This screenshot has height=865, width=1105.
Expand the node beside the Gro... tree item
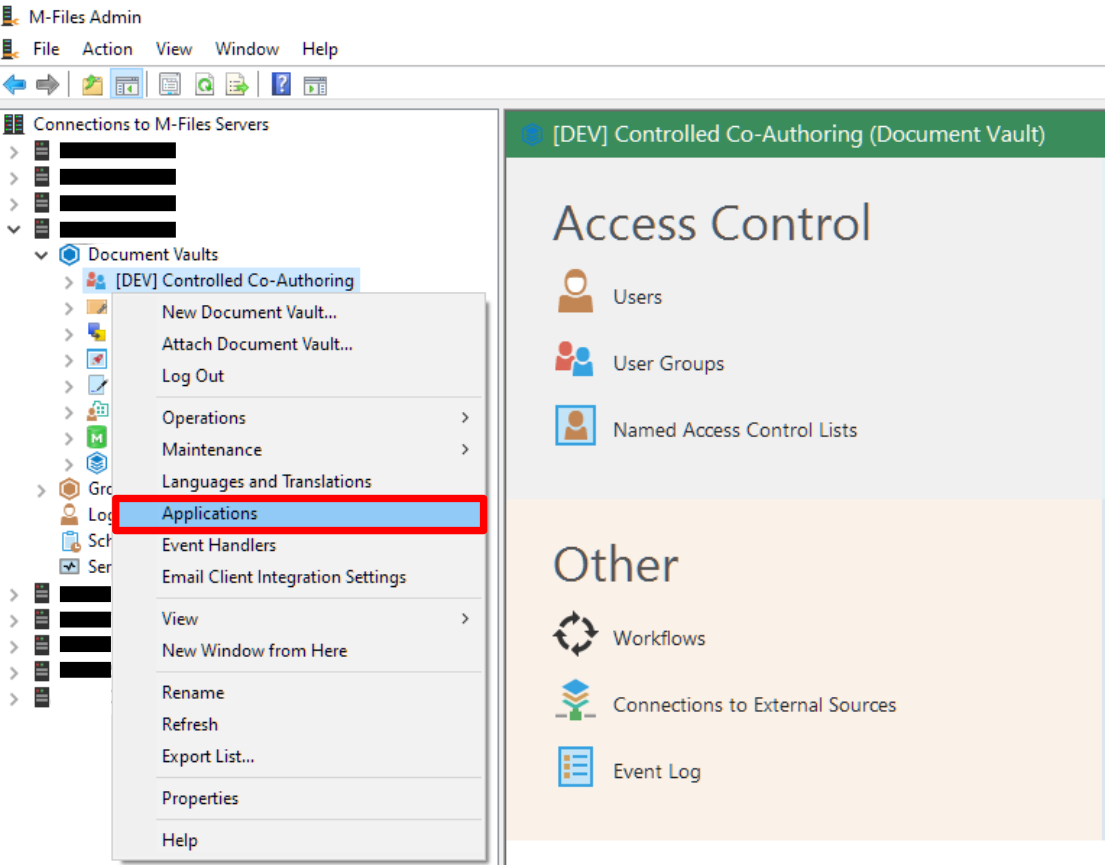42,490
